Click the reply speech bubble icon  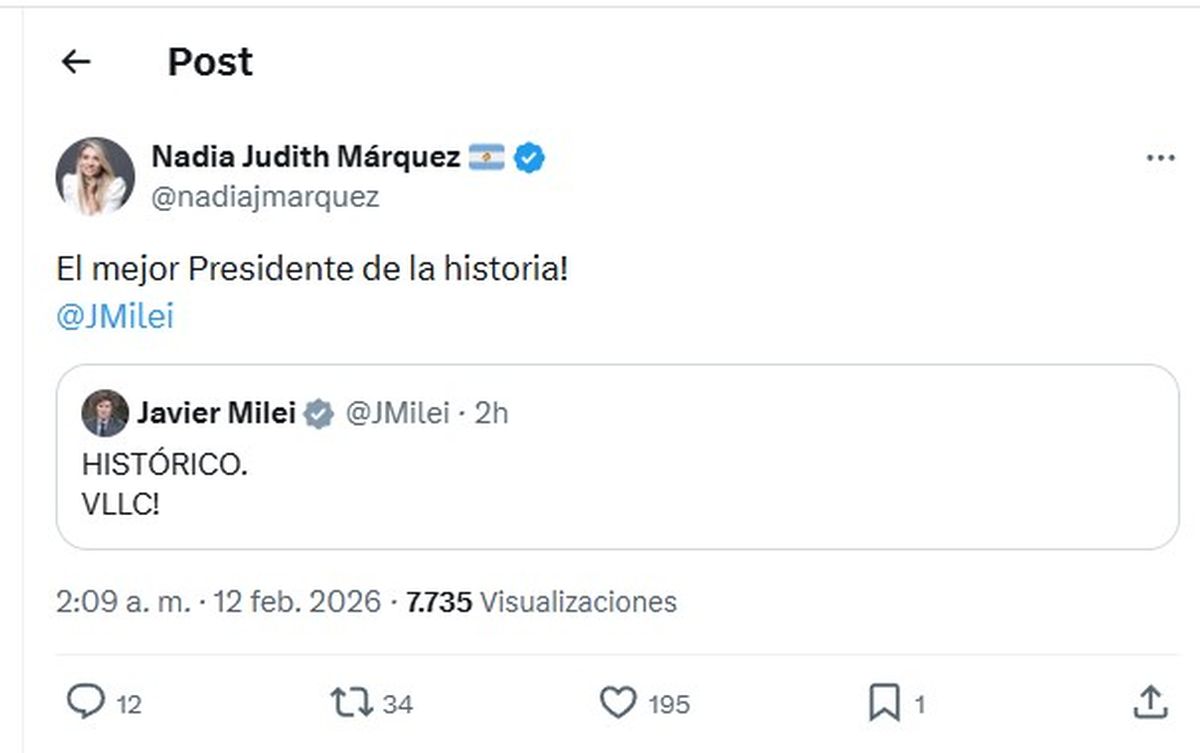click(85, 702)
